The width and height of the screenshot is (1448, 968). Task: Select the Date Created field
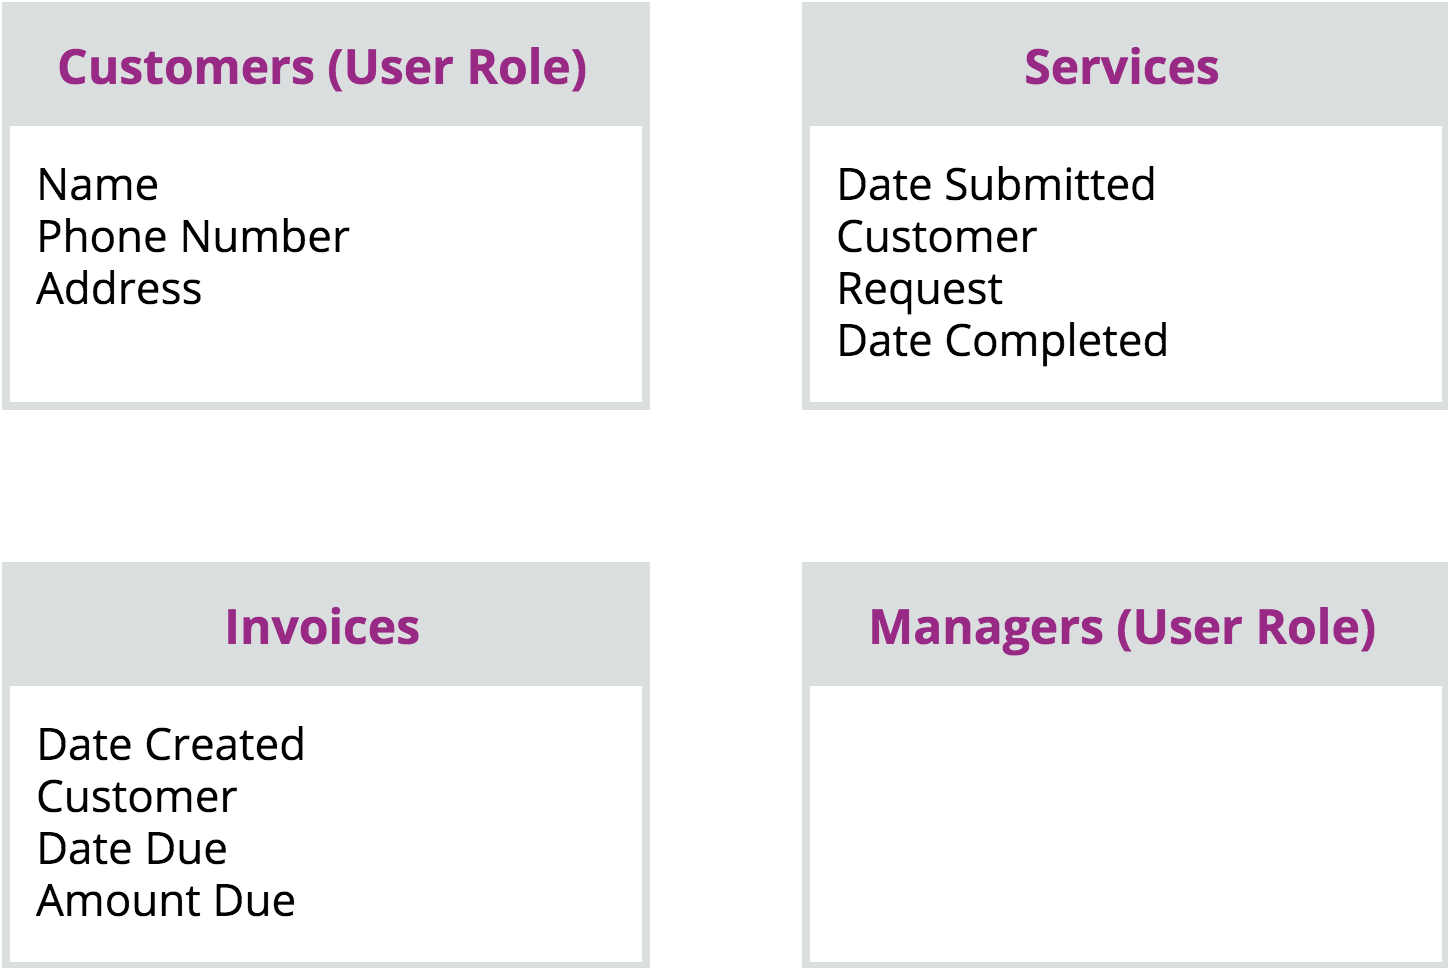pyautogui.click(x=171, y=745)
